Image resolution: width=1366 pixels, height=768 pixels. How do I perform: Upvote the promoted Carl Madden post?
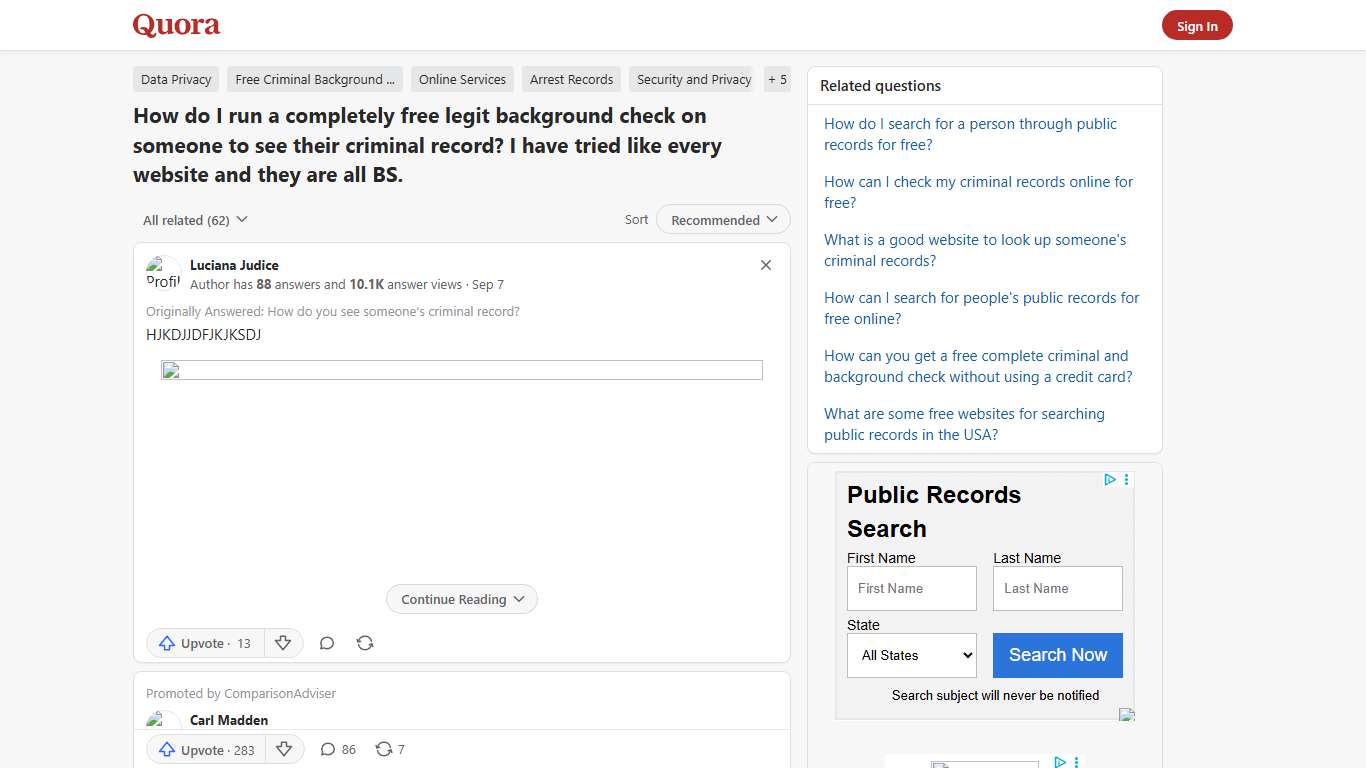(x=204, y=749)
